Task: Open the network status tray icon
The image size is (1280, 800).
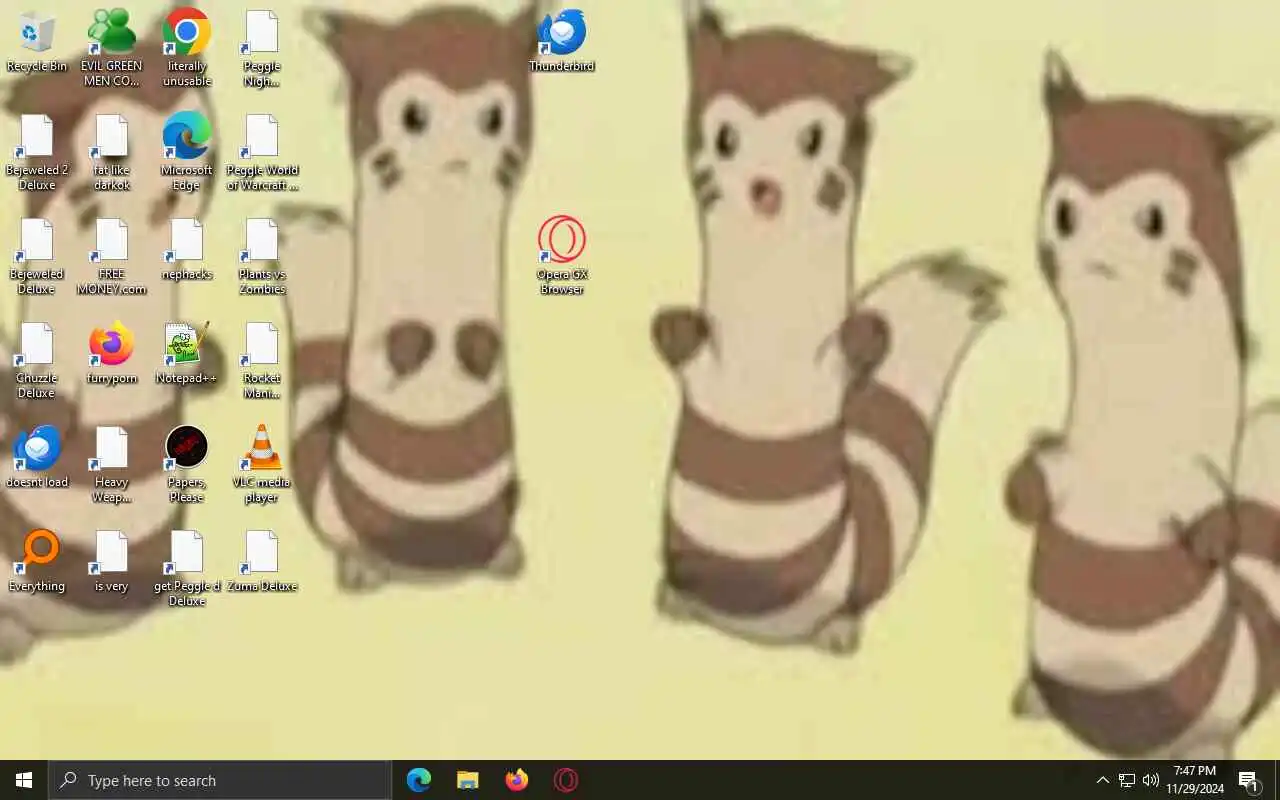Action: tap(1127, 780)
